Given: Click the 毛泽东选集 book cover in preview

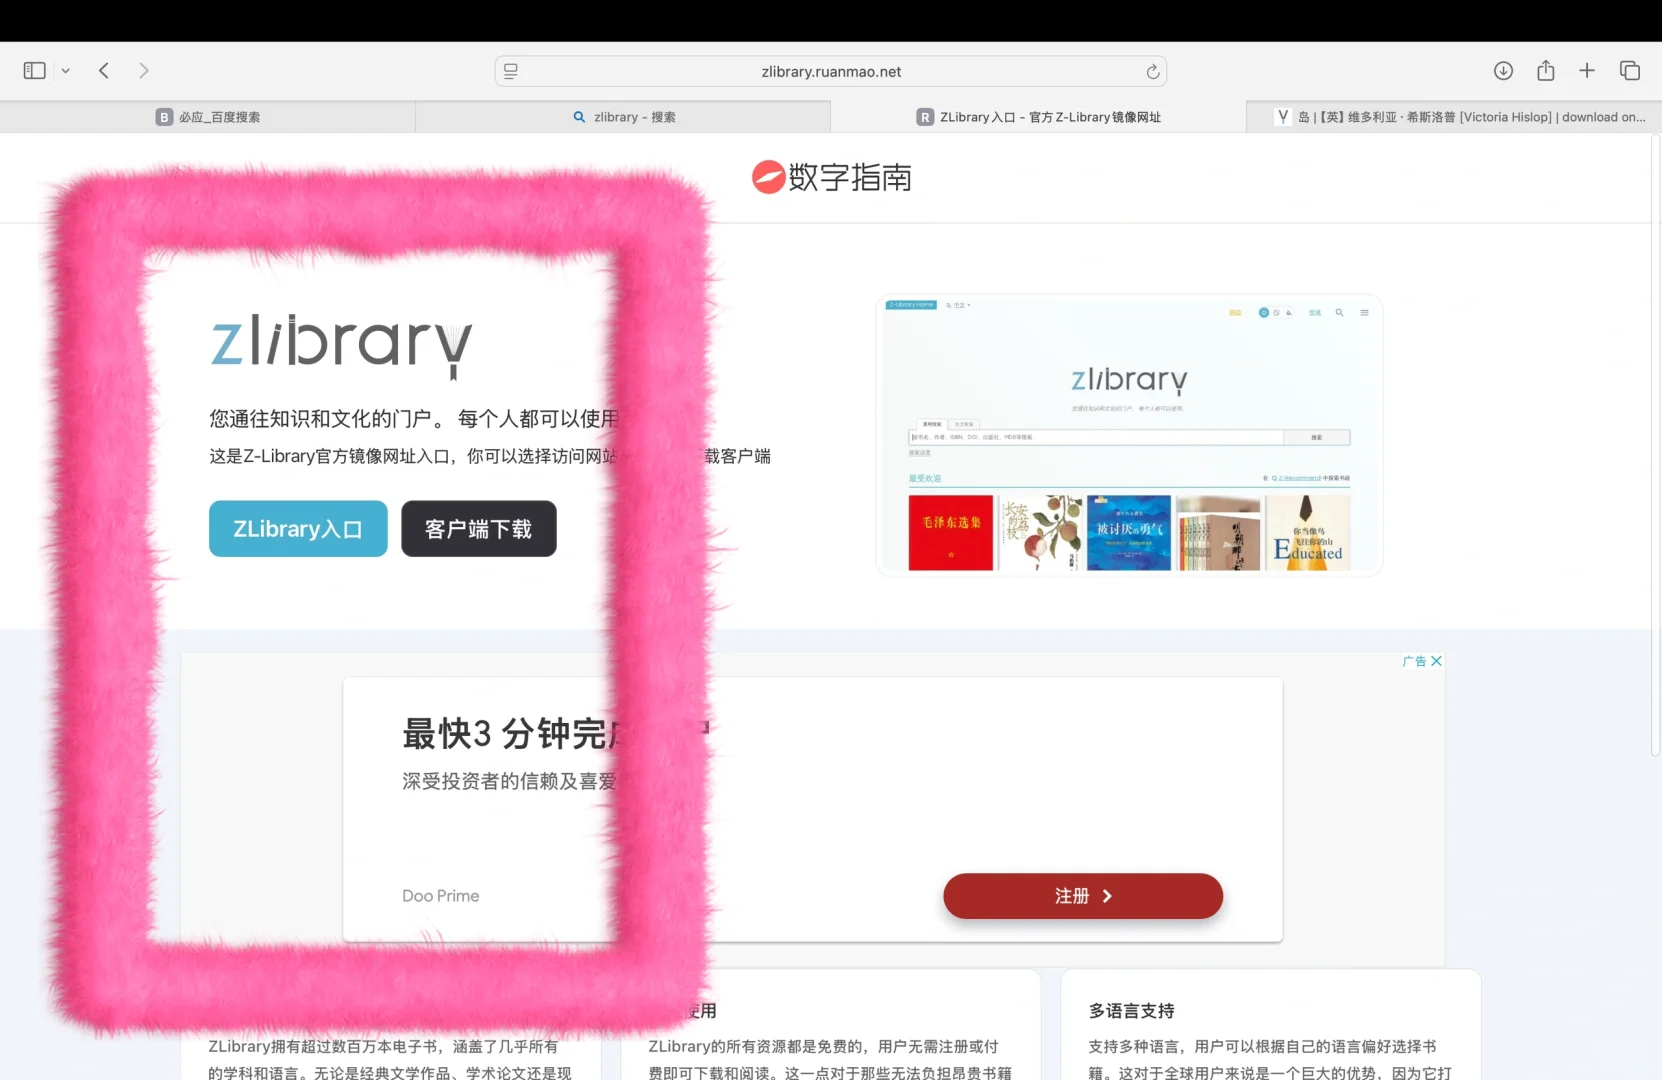Looking at the screenshot, I should [x=951, y=533].
